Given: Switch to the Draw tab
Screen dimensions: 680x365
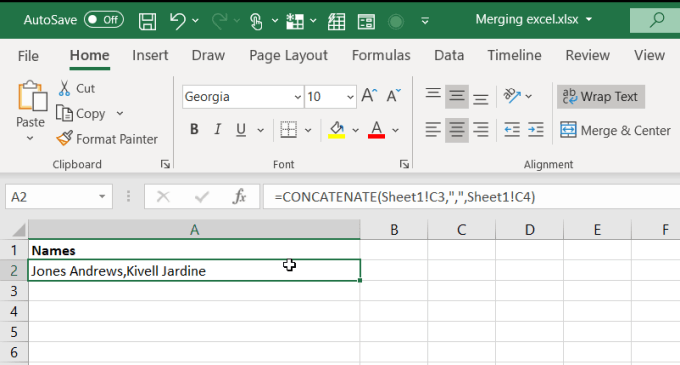Looking at the screenshot, I should click(x=208, y=55).
